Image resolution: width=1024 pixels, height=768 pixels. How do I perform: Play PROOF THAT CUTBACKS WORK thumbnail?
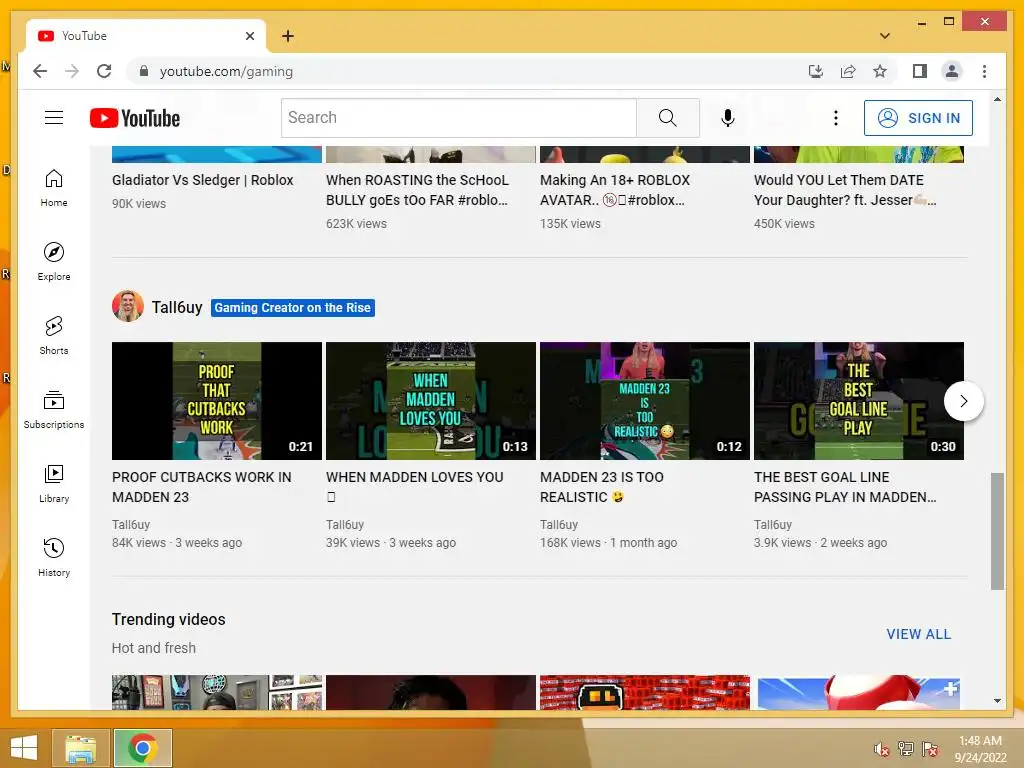pos(217,401)
